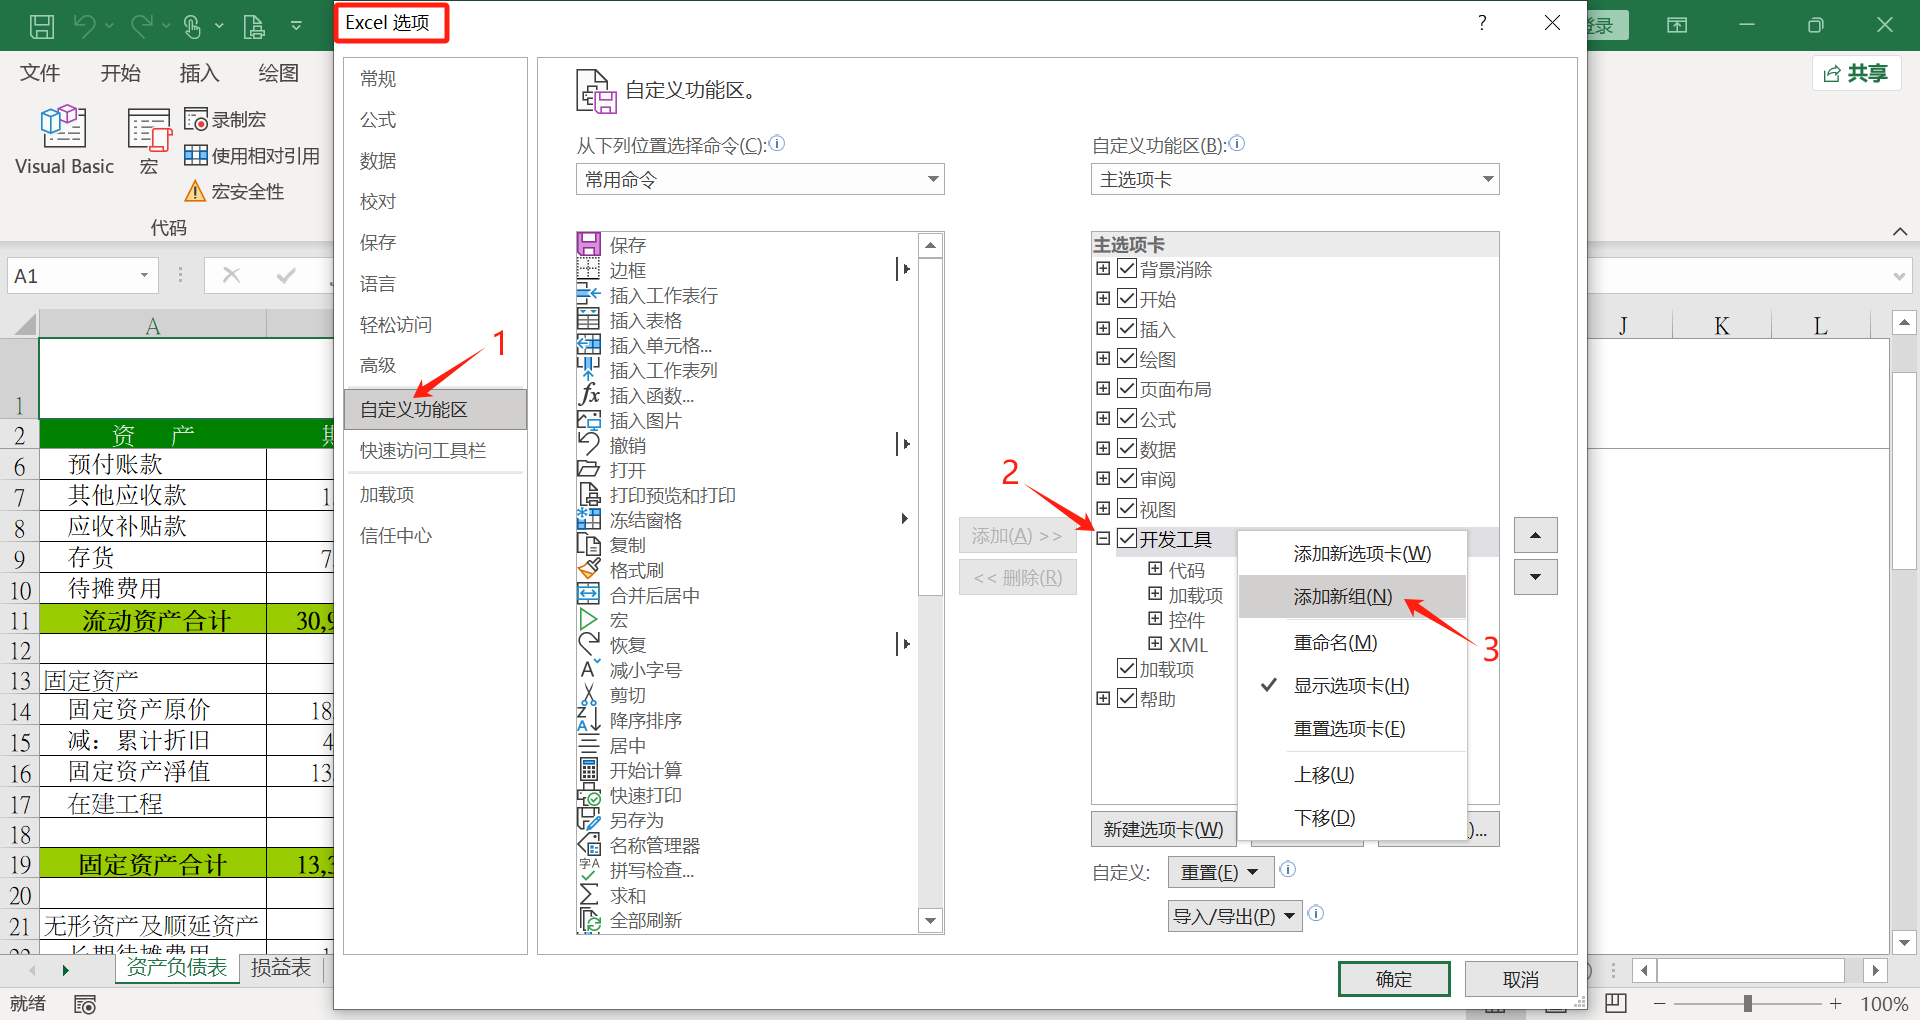1920x1020 pixels.
Task: Click the 宏 (Macros) ribbon icon
Action: [x=149, y=130]
